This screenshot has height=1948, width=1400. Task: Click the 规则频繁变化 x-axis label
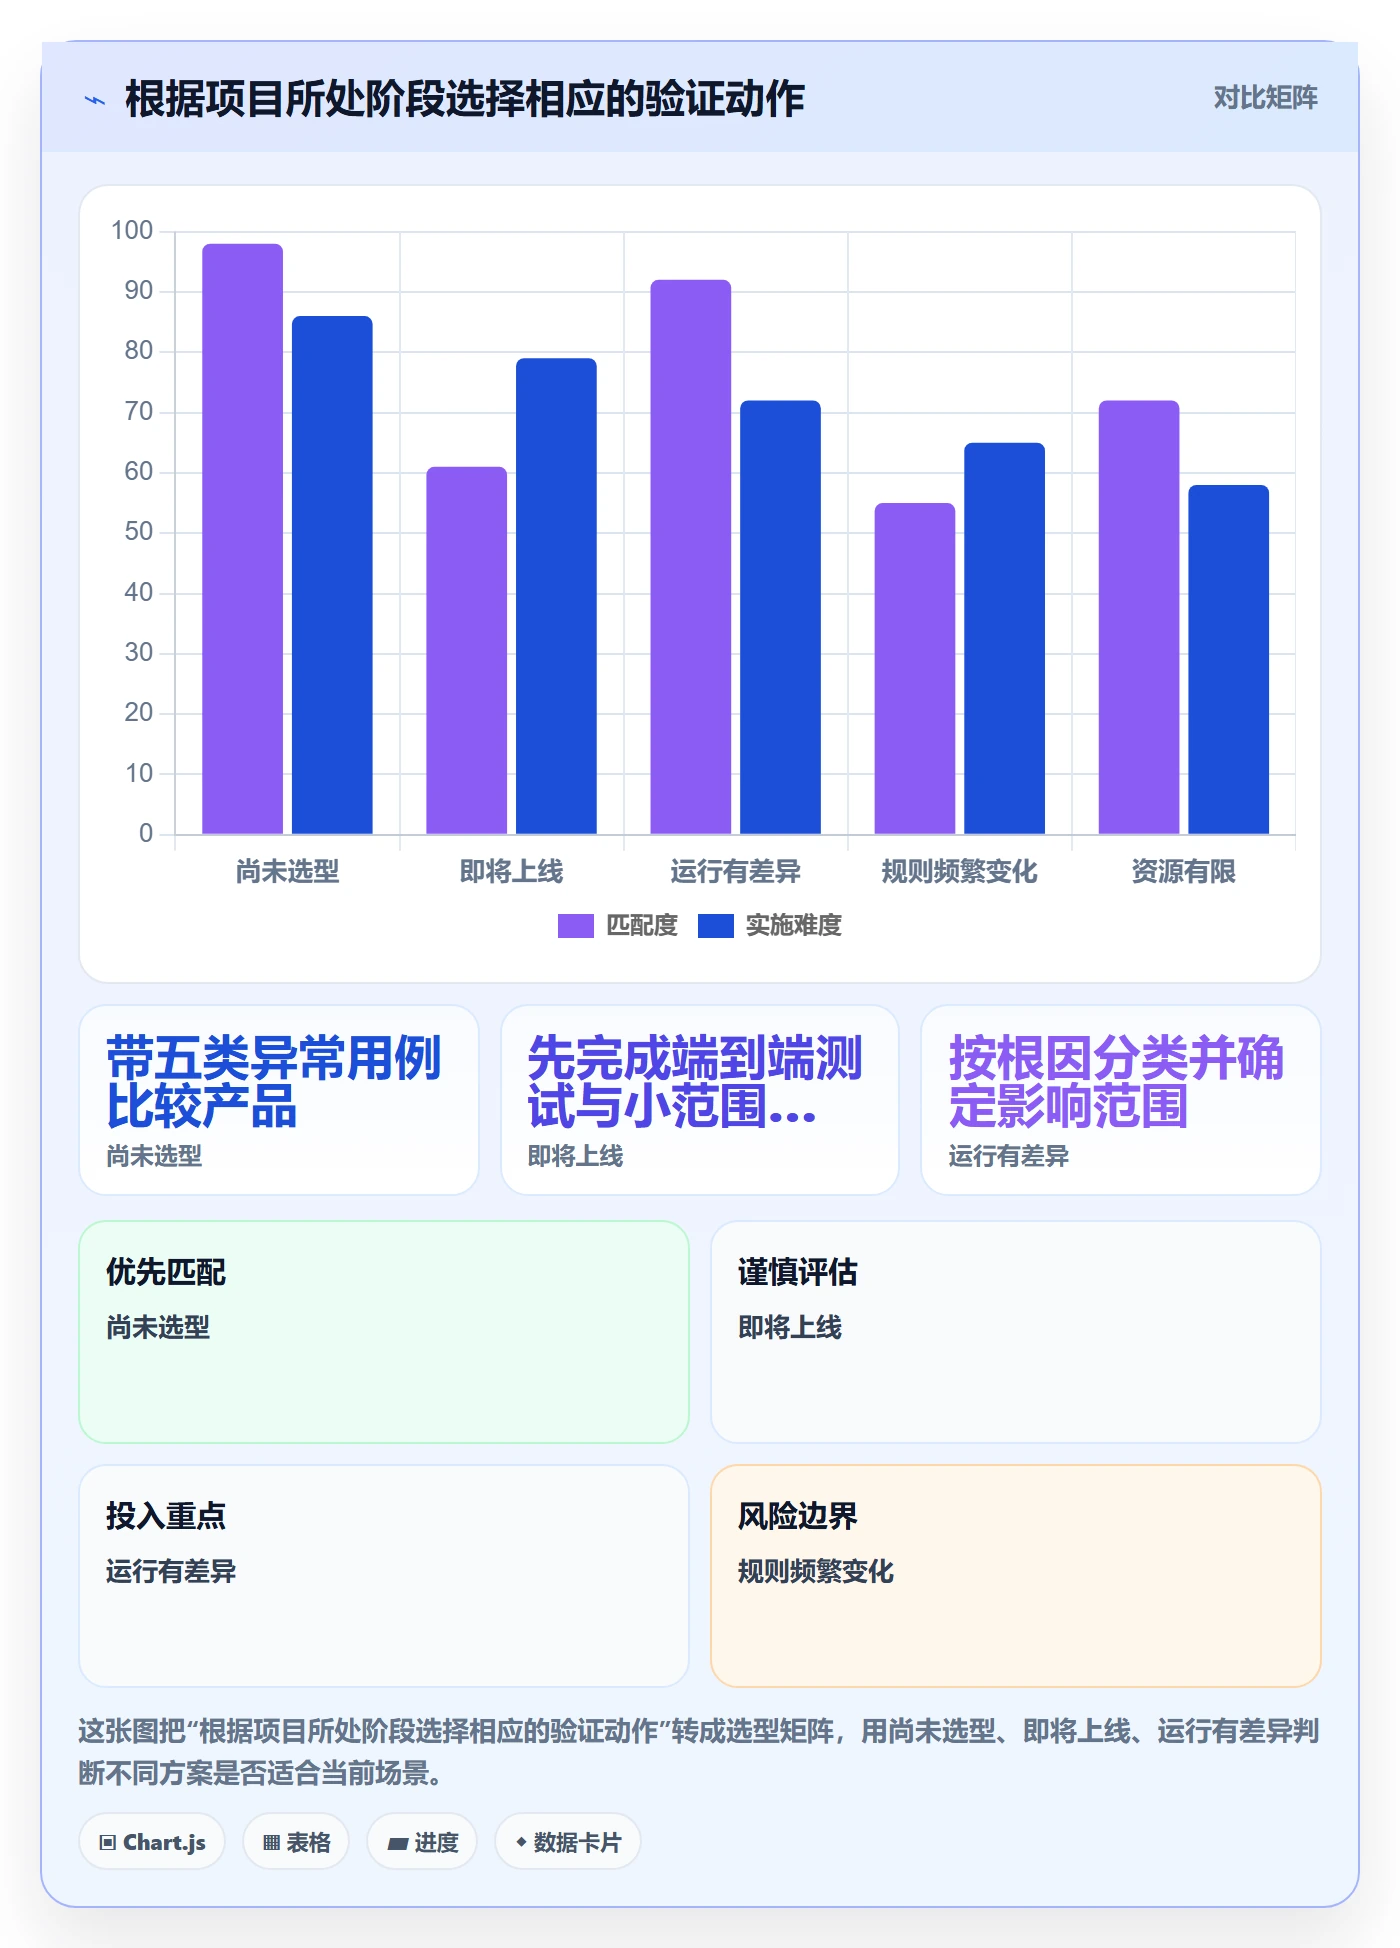[x=959, y=872]
